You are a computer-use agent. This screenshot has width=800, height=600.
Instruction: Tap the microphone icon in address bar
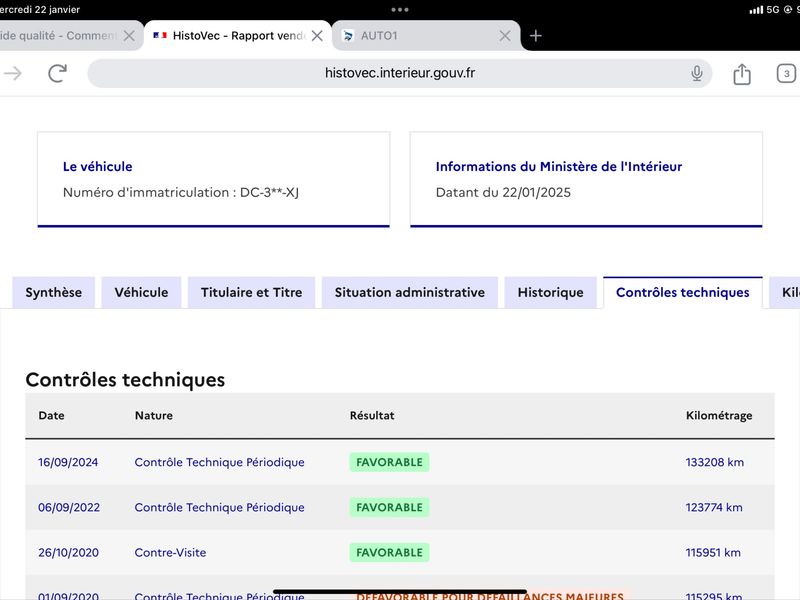pos(696,73)
